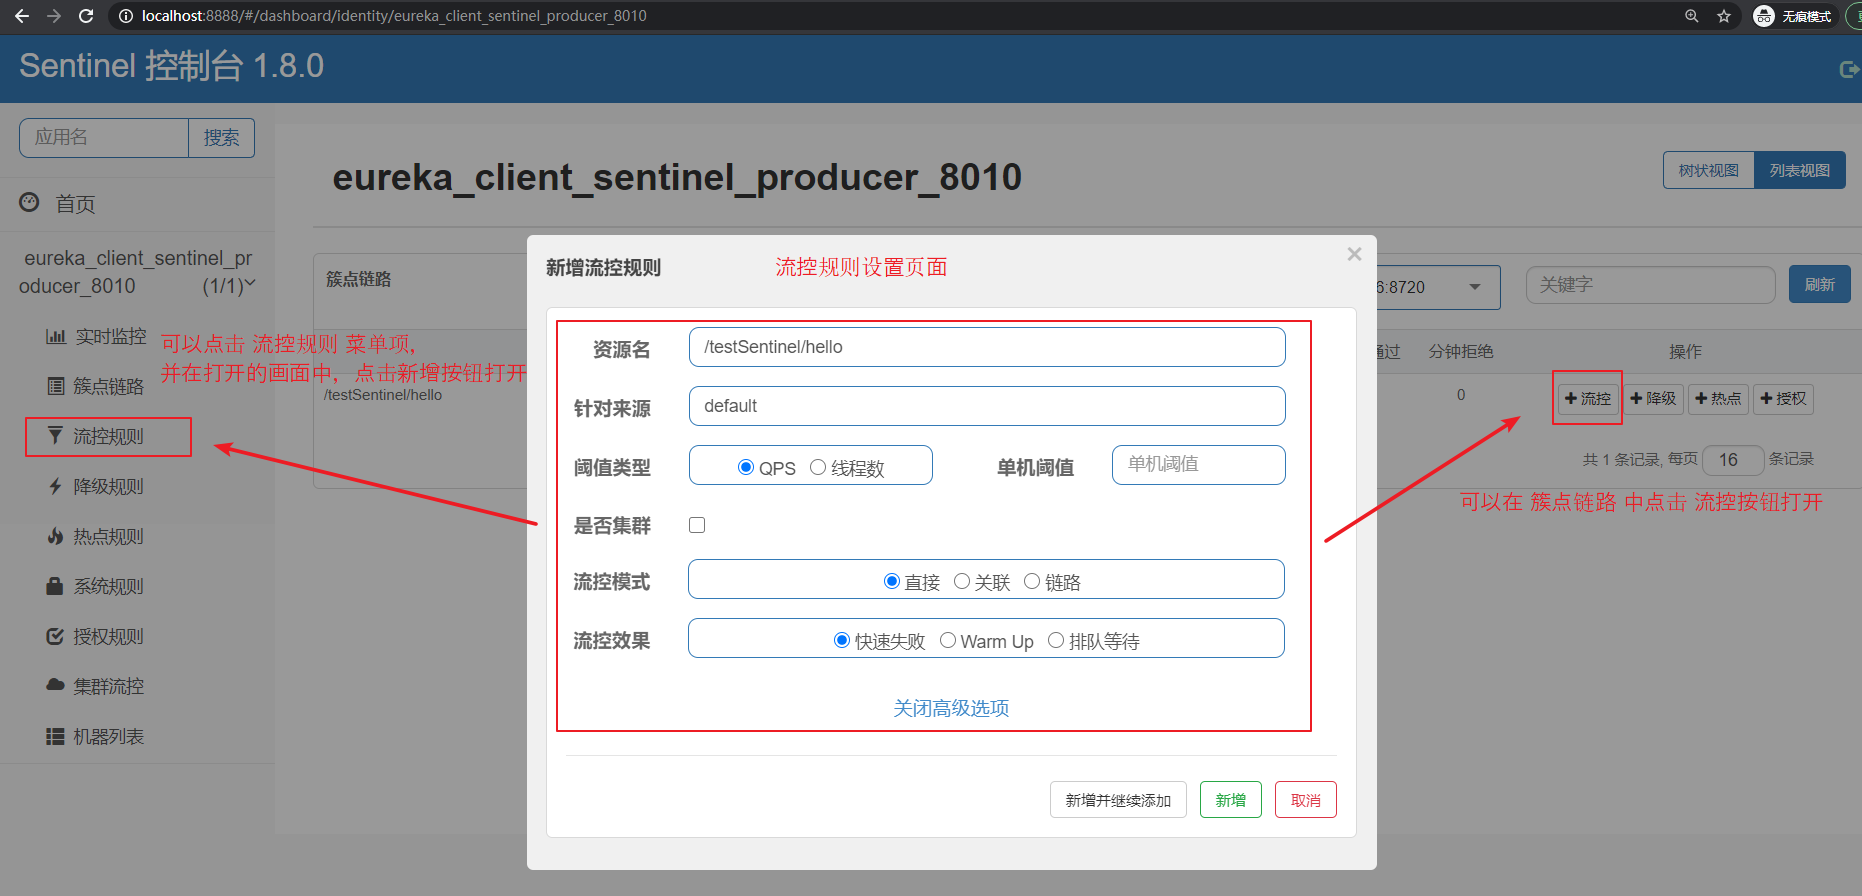The image size is (1862, 896).
Task: Click the browser address bar URL
Action: point(394,16)
